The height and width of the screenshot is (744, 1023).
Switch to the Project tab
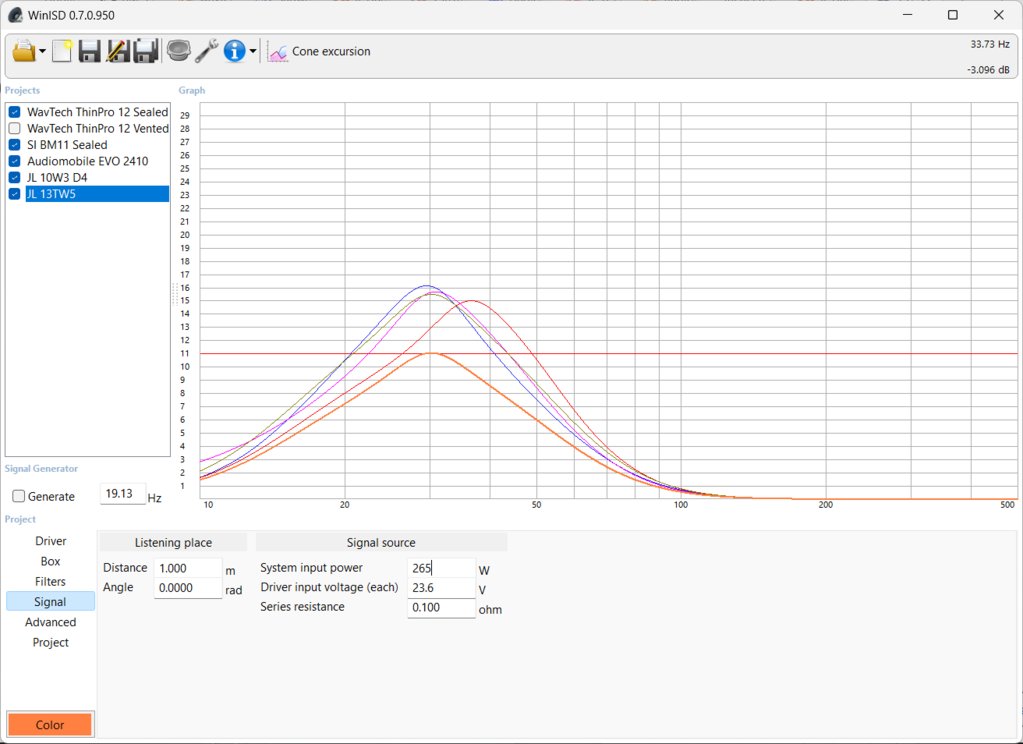click(50, 642)
